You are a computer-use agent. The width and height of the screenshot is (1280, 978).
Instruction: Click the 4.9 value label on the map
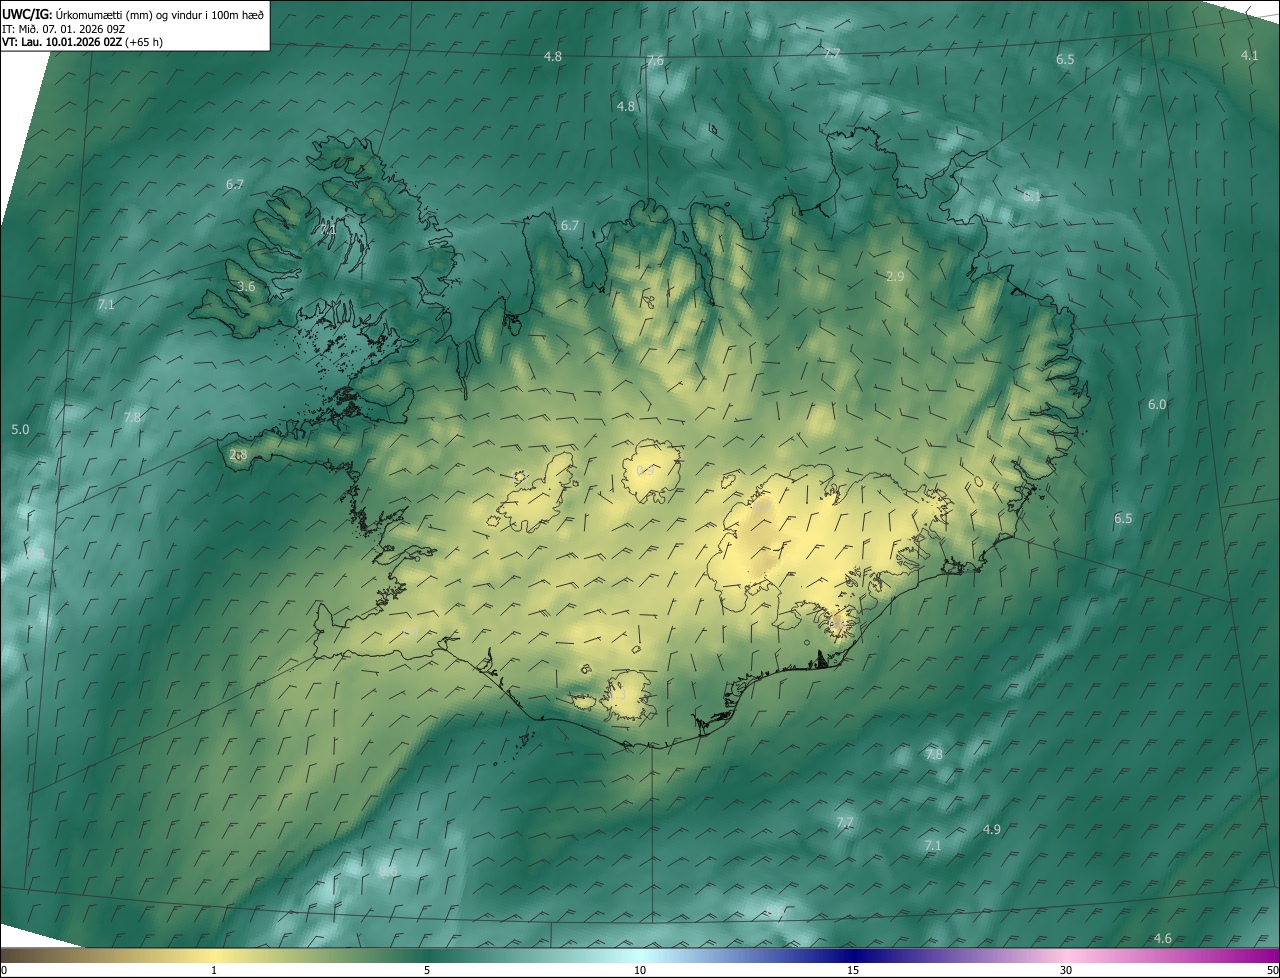point(992,829)
